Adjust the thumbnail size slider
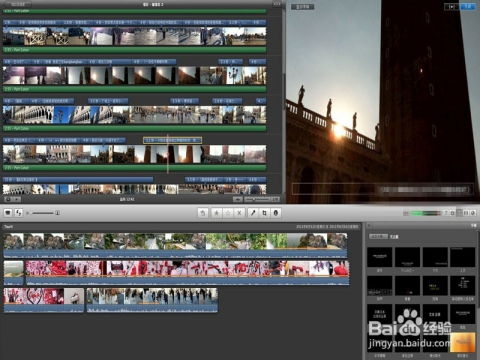 point(43,213)
